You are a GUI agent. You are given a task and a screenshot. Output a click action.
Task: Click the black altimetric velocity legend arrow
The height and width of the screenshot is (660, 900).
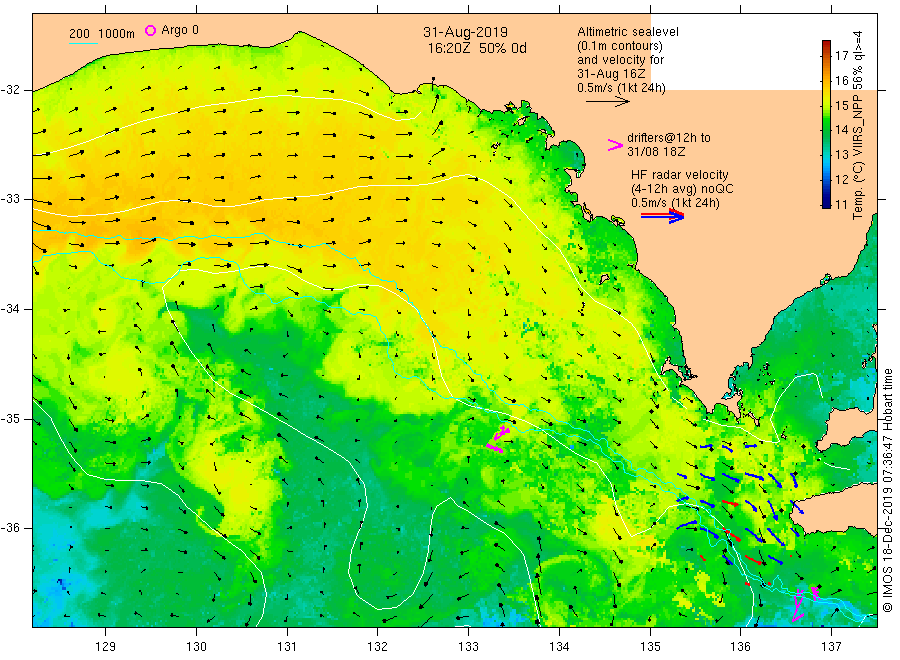[608, 102]
